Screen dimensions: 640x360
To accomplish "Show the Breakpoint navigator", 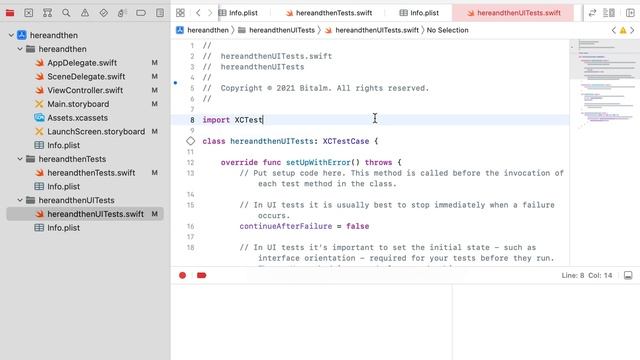I will [x=141, y=13].
